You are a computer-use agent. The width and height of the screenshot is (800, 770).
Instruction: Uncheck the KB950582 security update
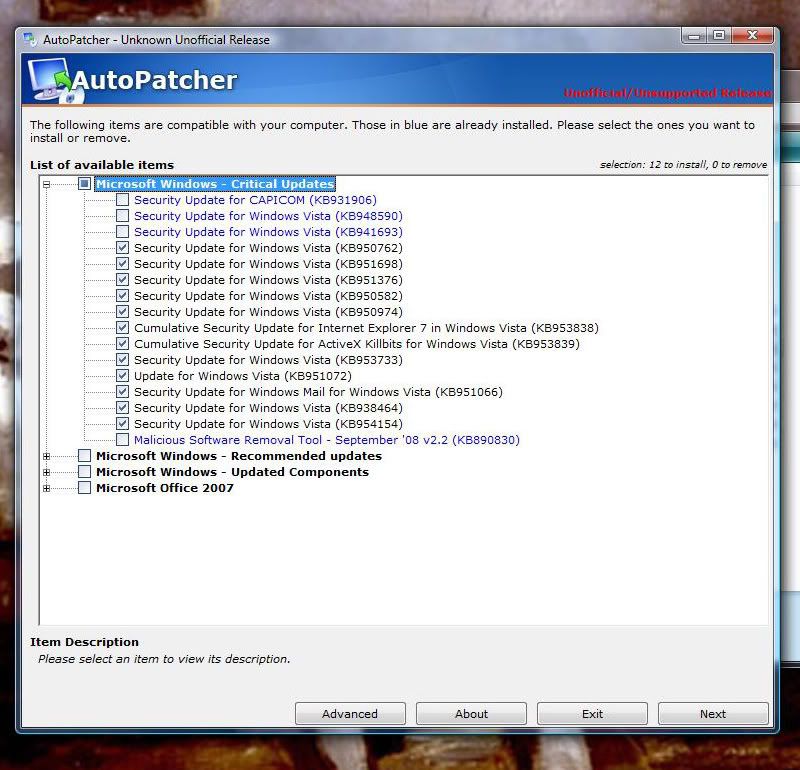(122, 295)
